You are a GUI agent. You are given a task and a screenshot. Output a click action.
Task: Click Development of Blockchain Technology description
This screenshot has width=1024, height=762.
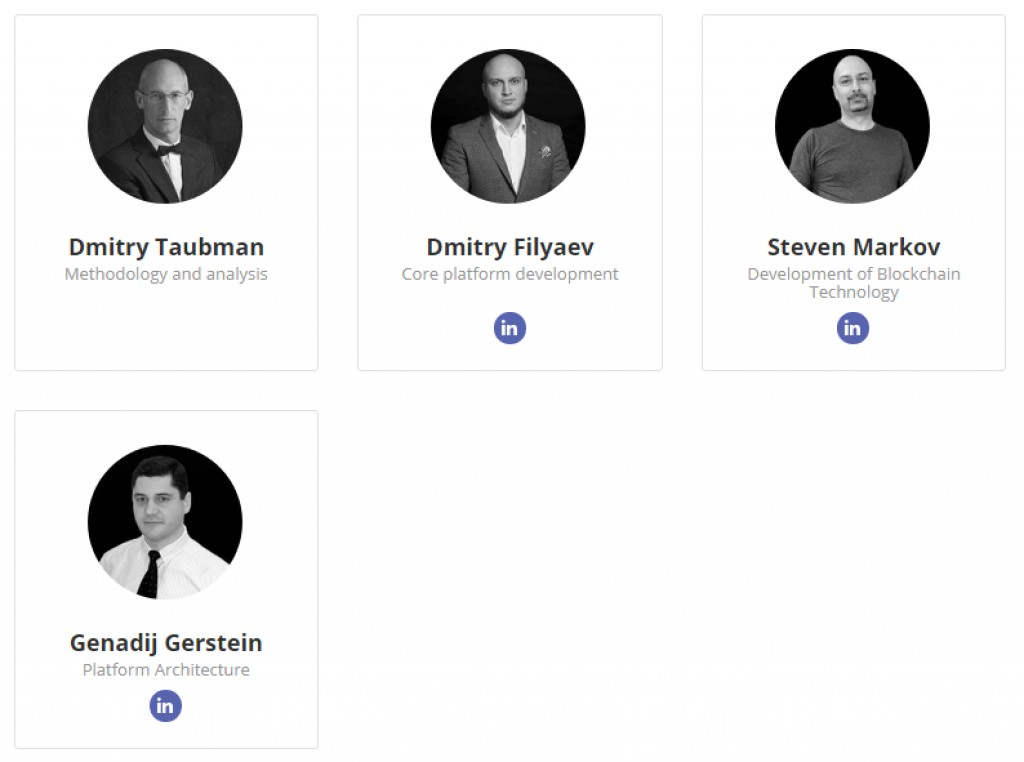tap(854, 283)
